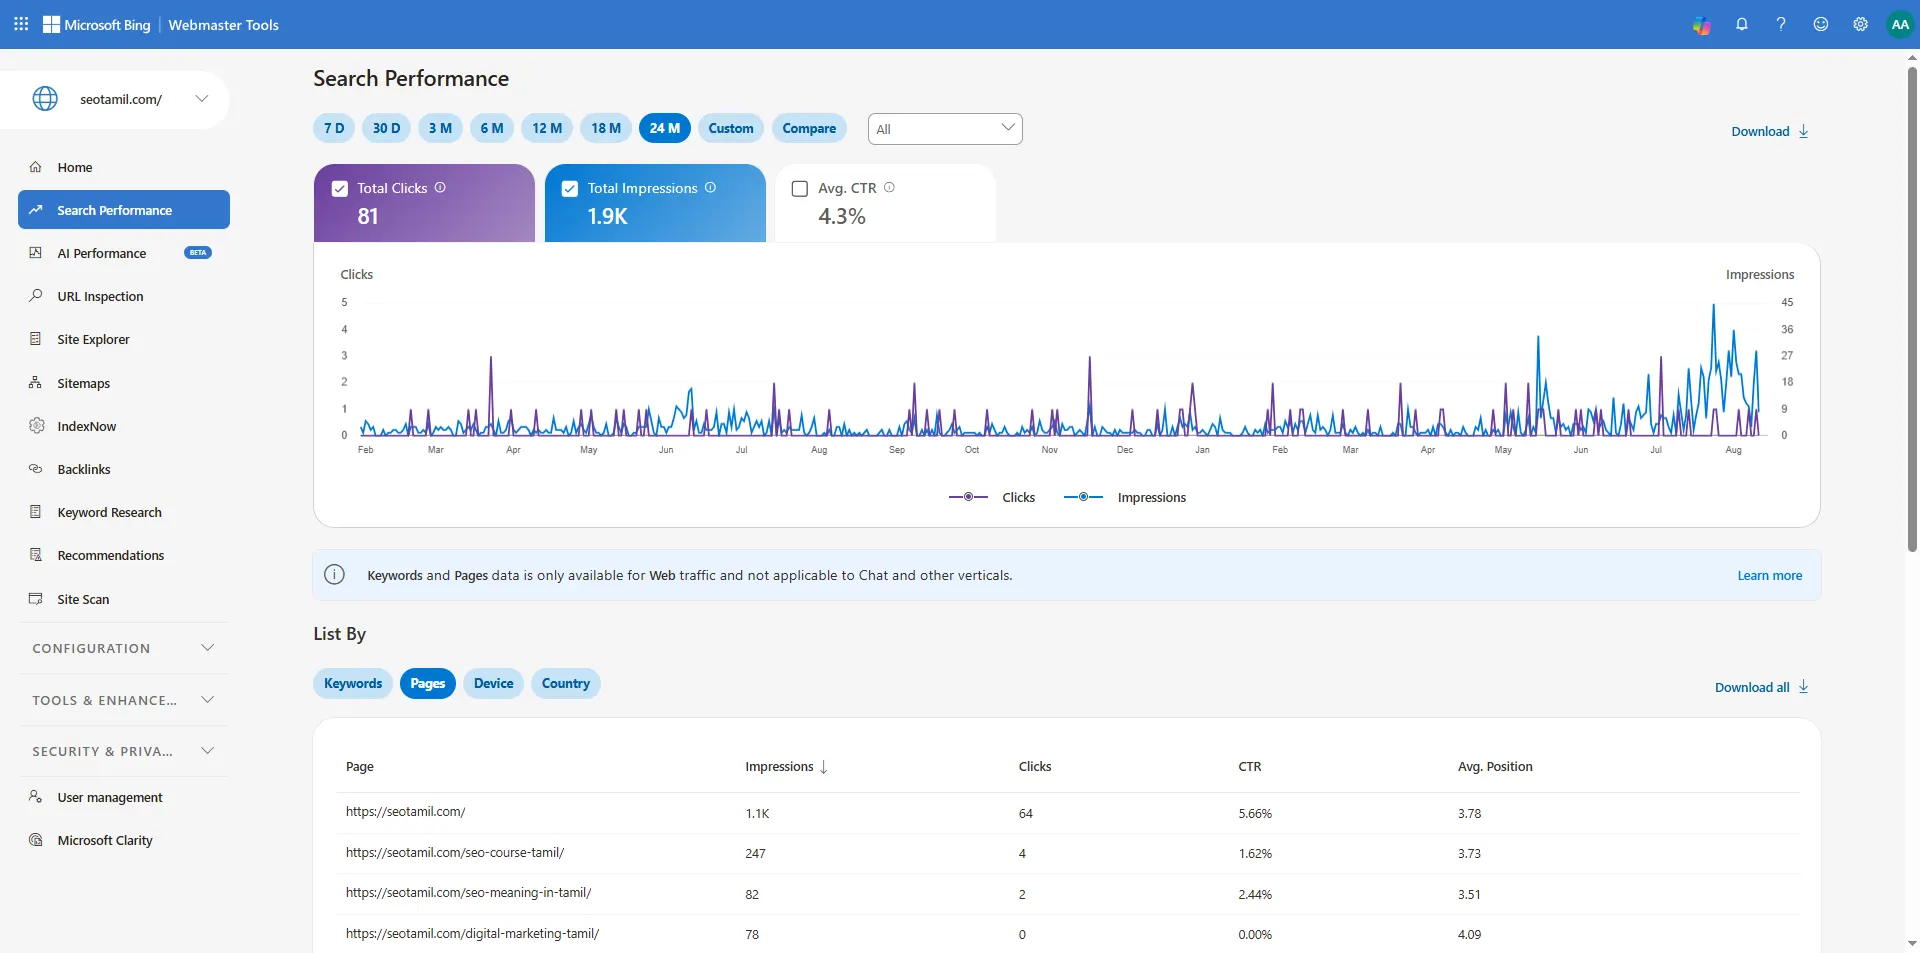Expand the SECURITY & PRIVA... section
The height and width of the screenshot is (953, 1920).
point(123,751)
